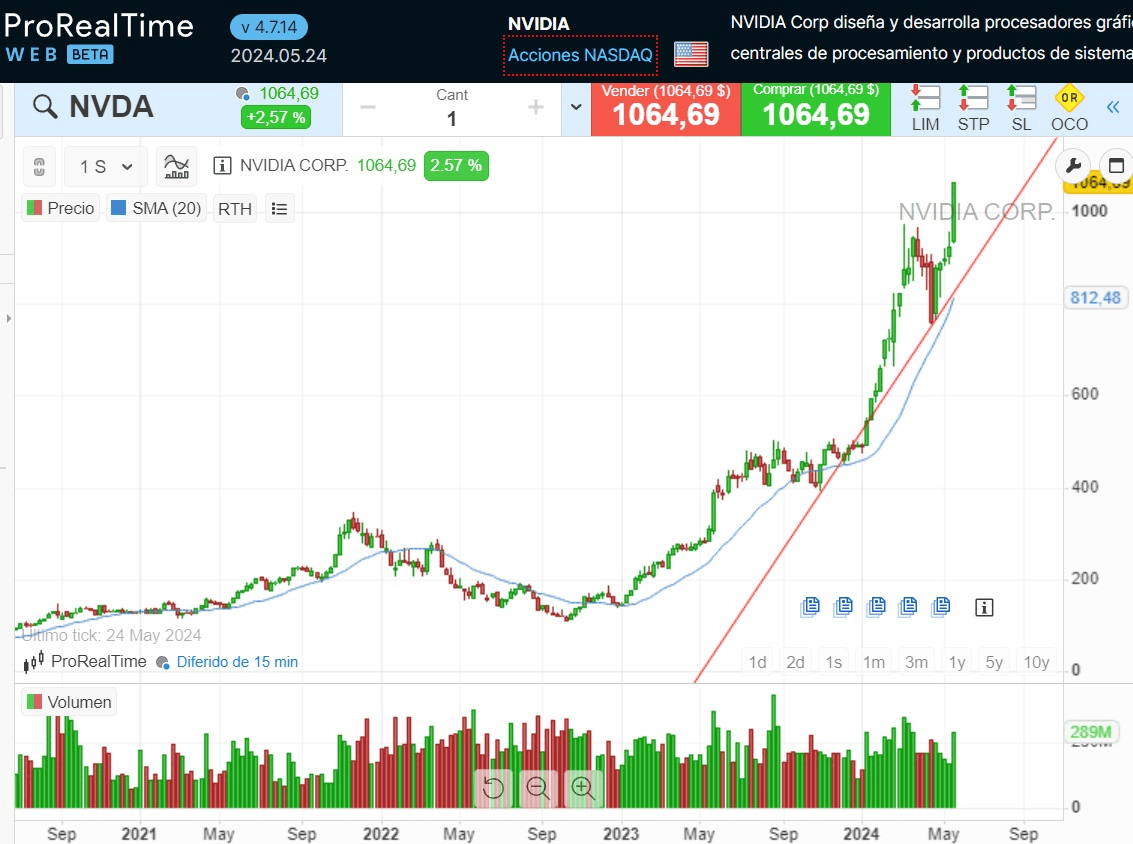Click the zoom out magnifier on chart
The width and height of the screenshot is (1133, 844).
pos(538,788)
